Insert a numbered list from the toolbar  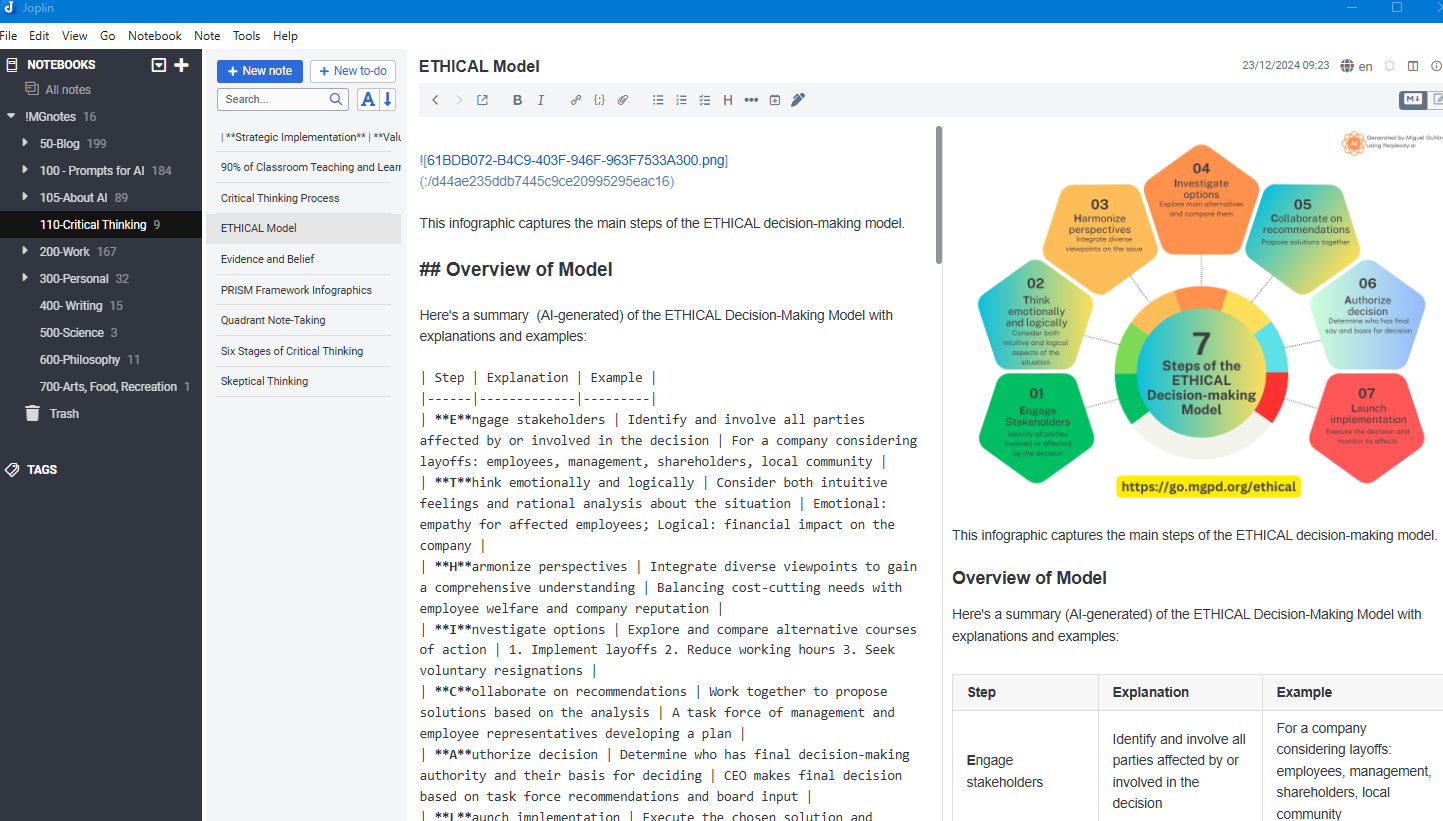point(681,100)
